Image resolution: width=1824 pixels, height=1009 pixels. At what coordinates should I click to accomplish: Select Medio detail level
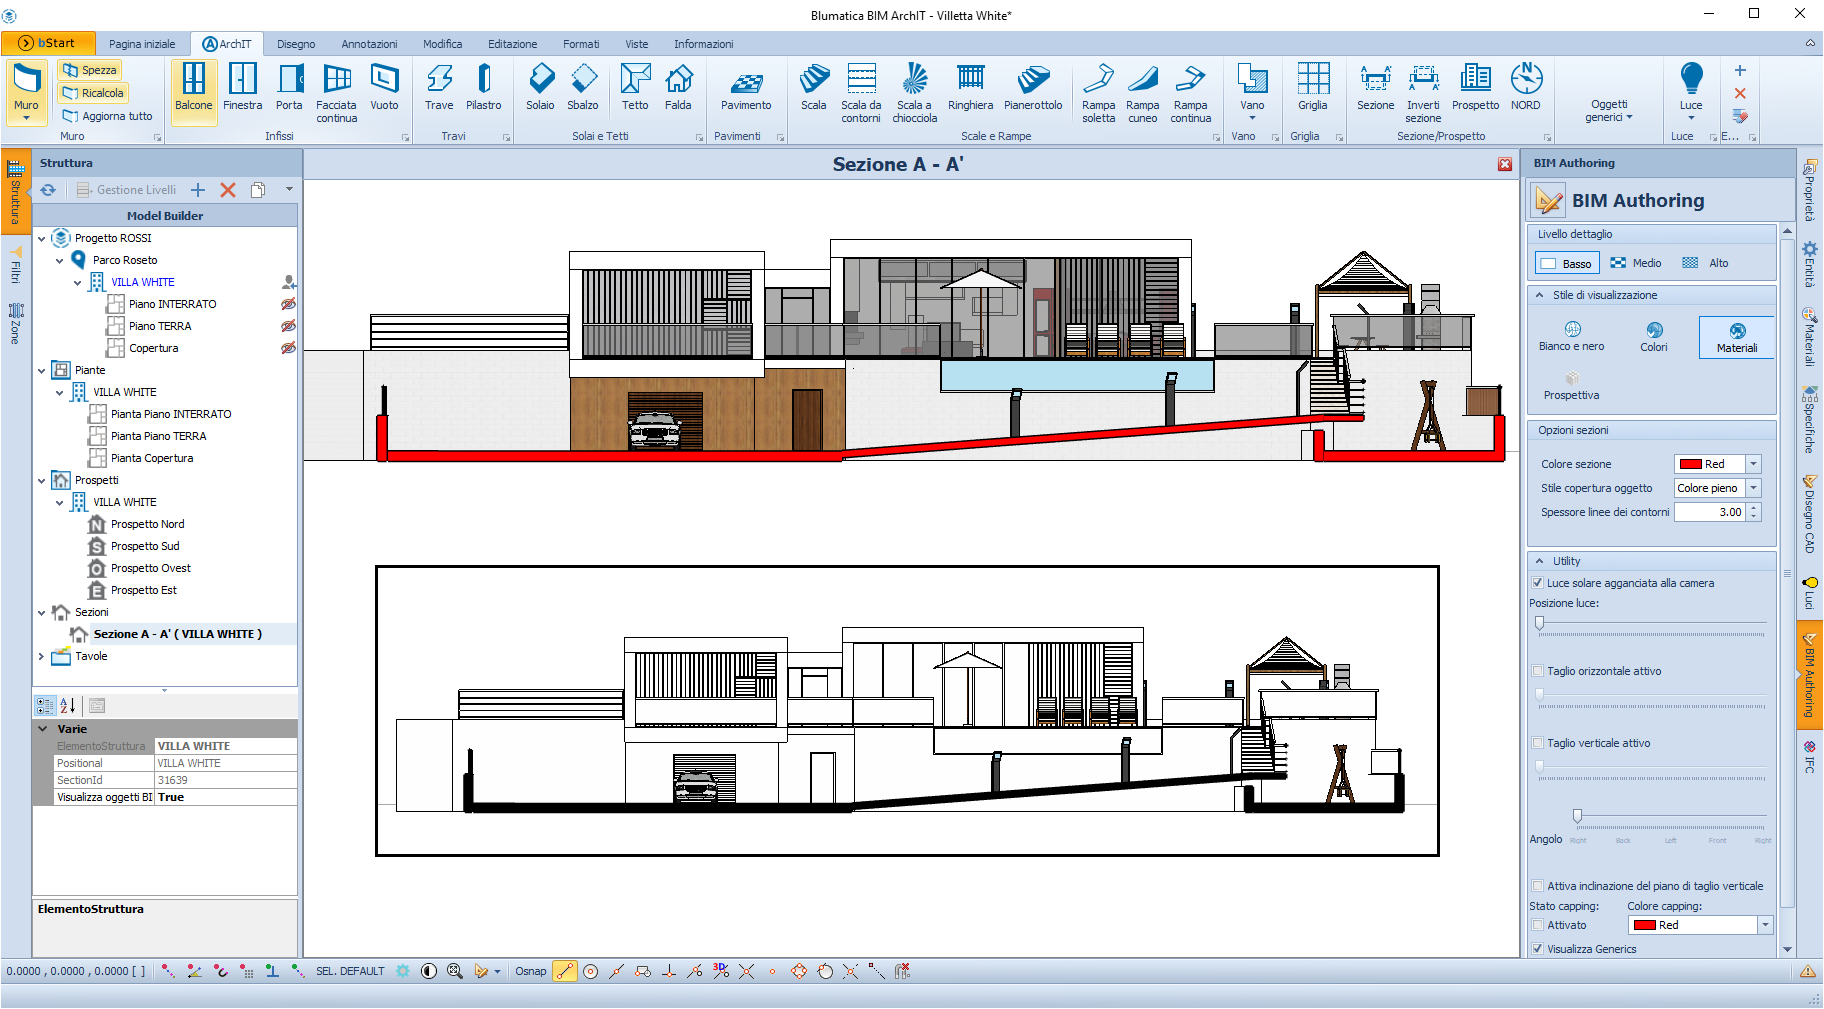click(1636, 263)
